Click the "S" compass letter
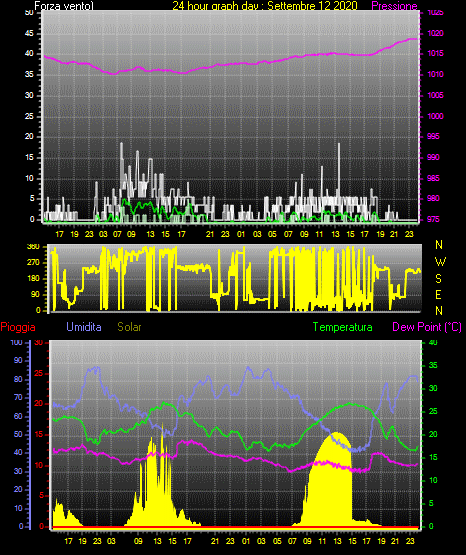The image size is (466, 555). coord(438,279)
